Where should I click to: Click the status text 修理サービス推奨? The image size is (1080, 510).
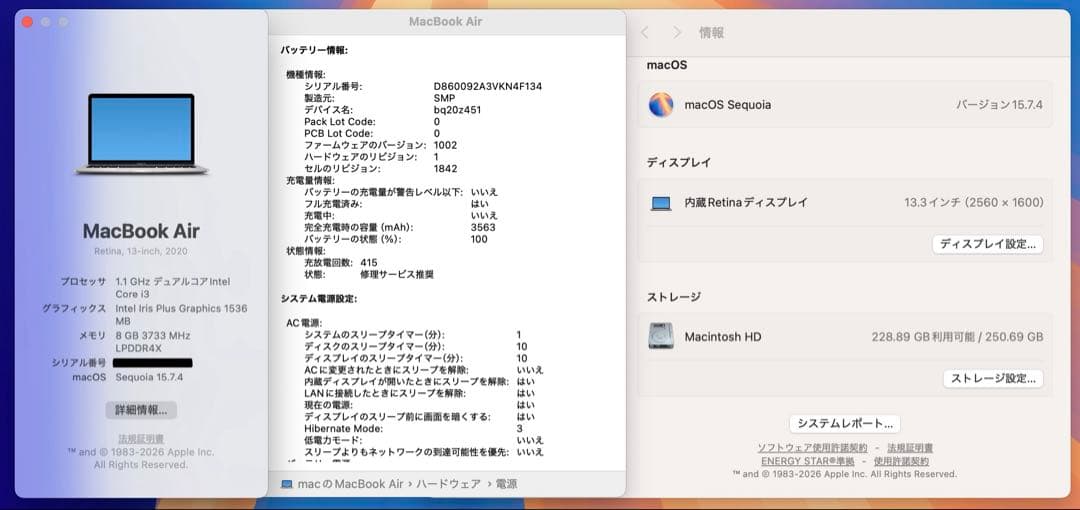(397, 274)
